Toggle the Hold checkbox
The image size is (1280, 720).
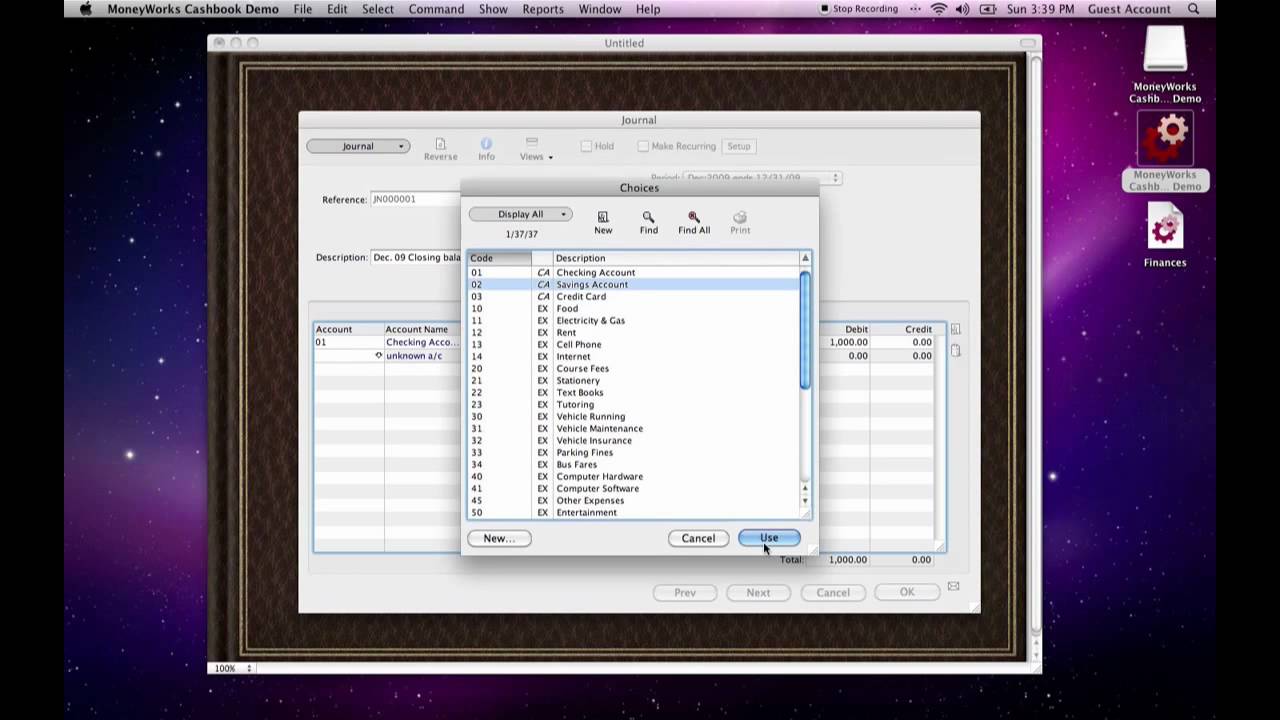coord(586,146)
